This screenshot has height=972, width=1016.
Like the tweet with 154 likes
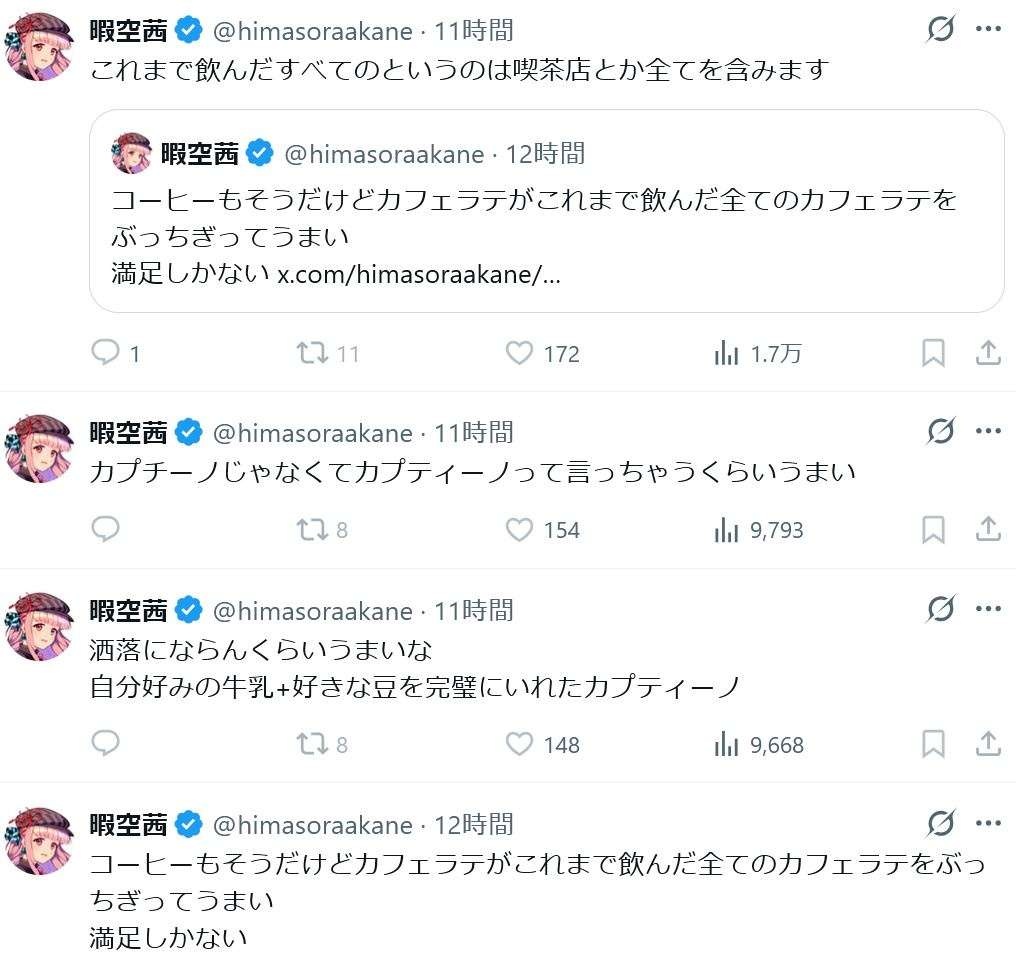(x=519, y=530)
